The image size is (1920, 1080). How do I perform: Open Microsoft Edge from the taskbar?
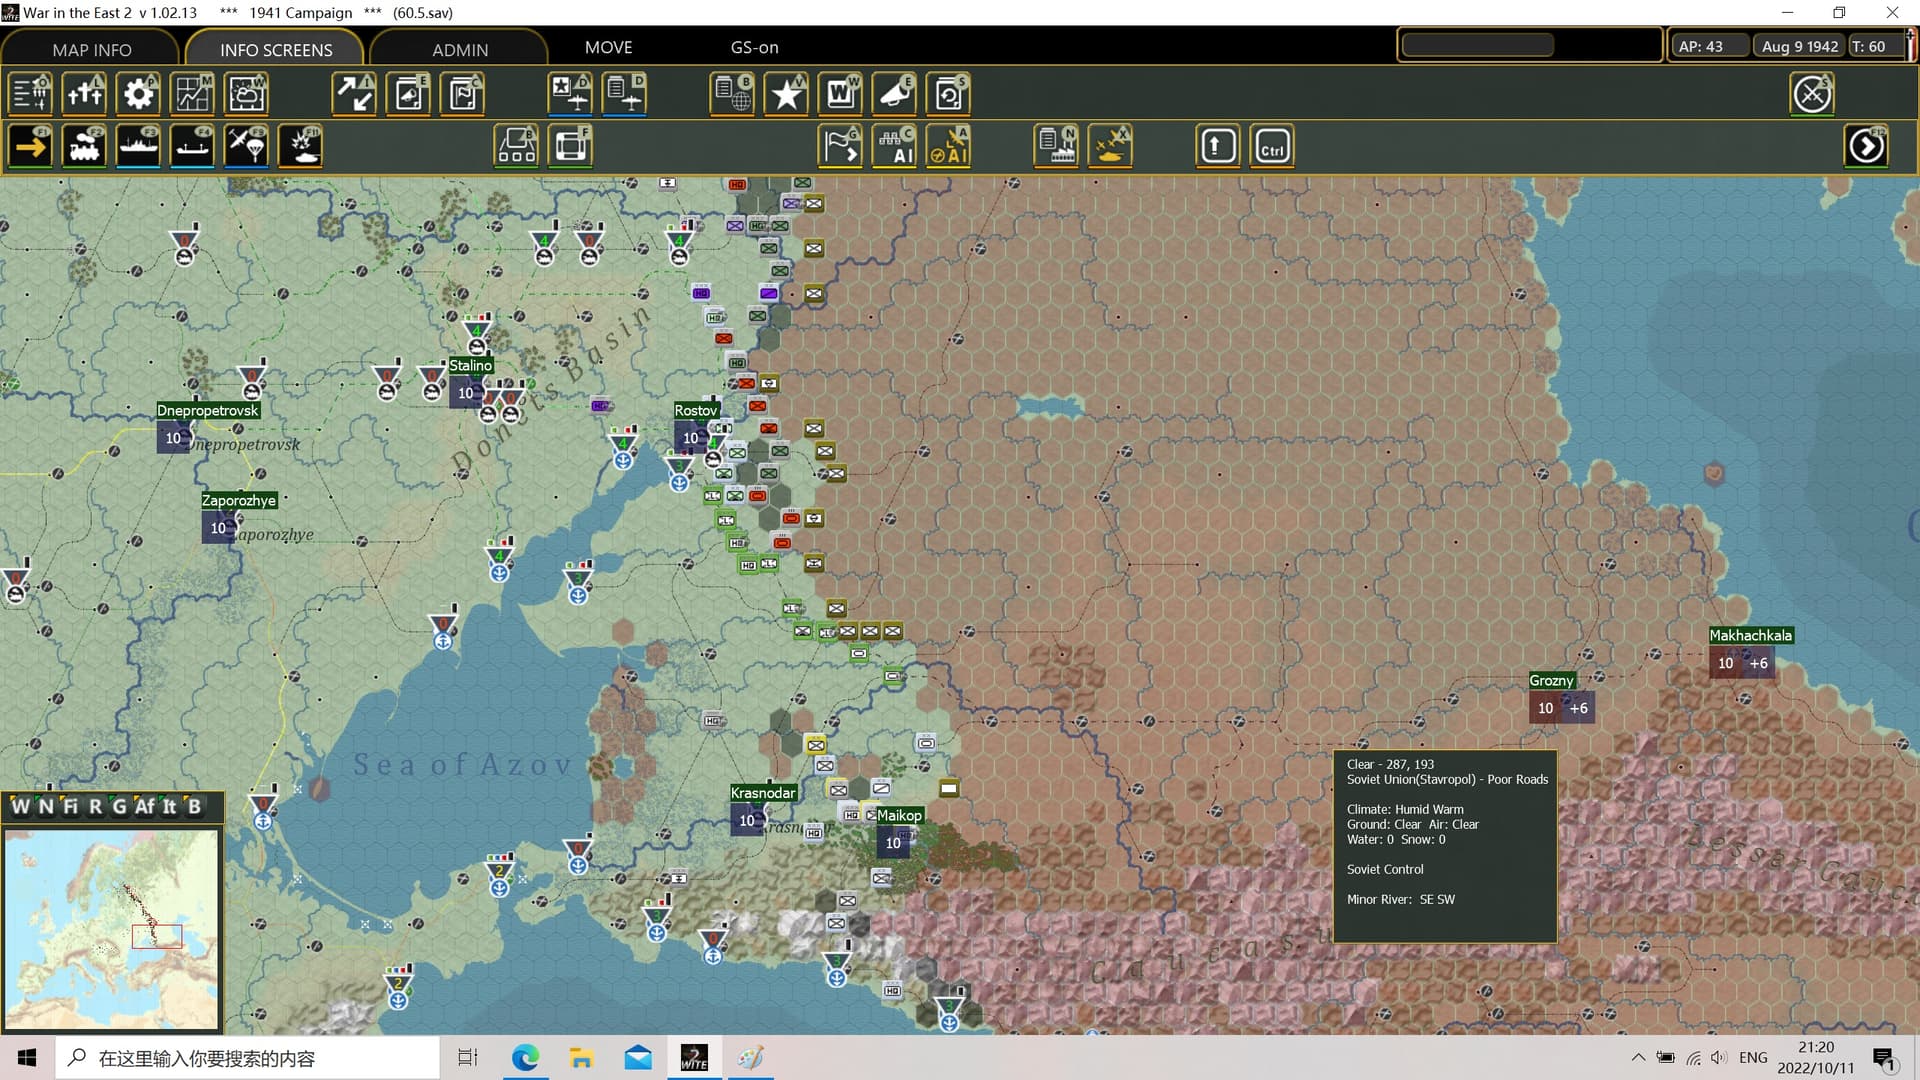point(525,1058)
